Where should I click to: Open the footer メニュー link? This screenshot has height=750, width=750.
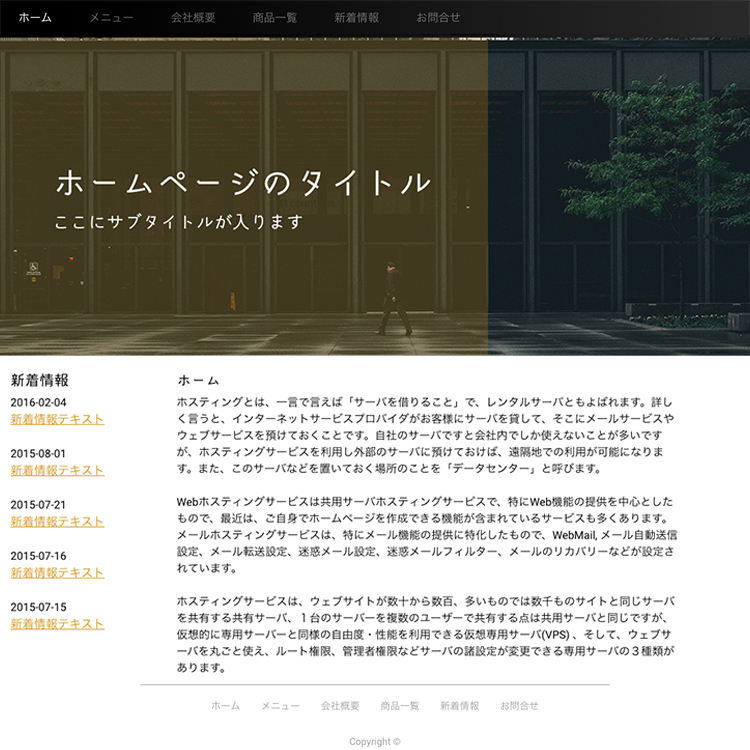[280, 705]
